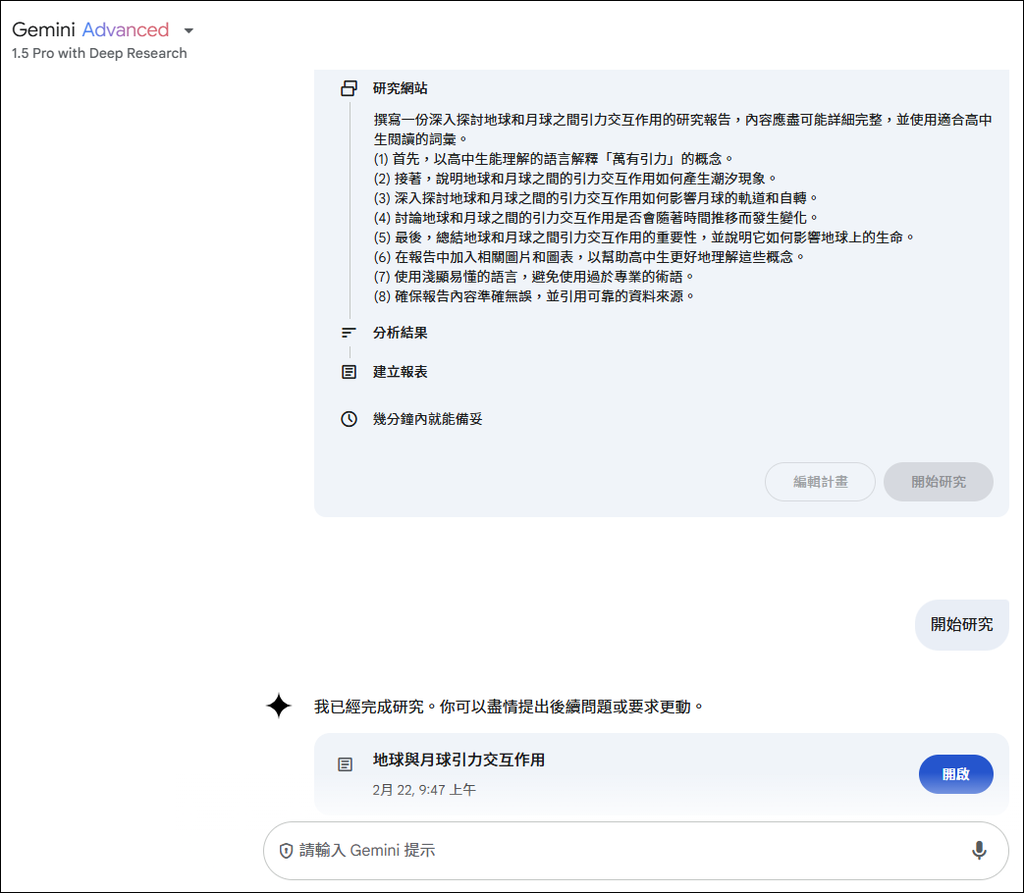This screenshot has width=1024, height=893.
Task: Click the timestamp 2月 22, 9:47 上午
Action: 424,790
